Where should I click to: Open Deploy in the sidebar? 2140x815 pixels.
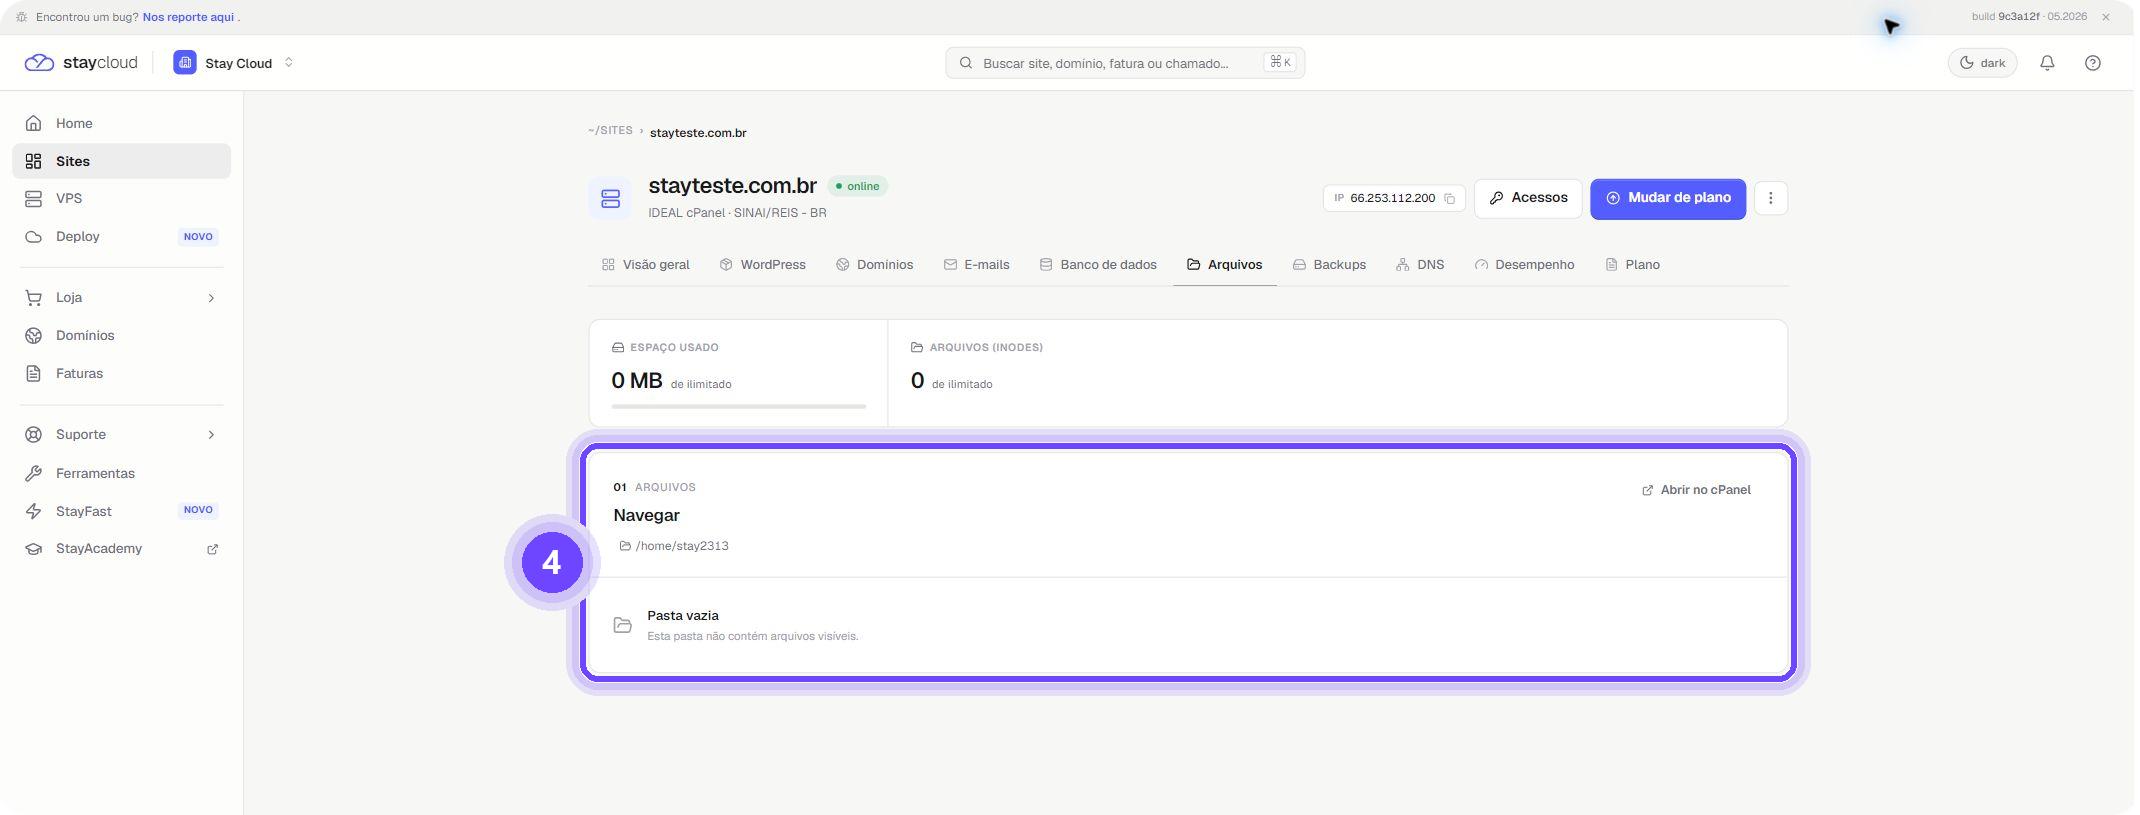[122, 236]
